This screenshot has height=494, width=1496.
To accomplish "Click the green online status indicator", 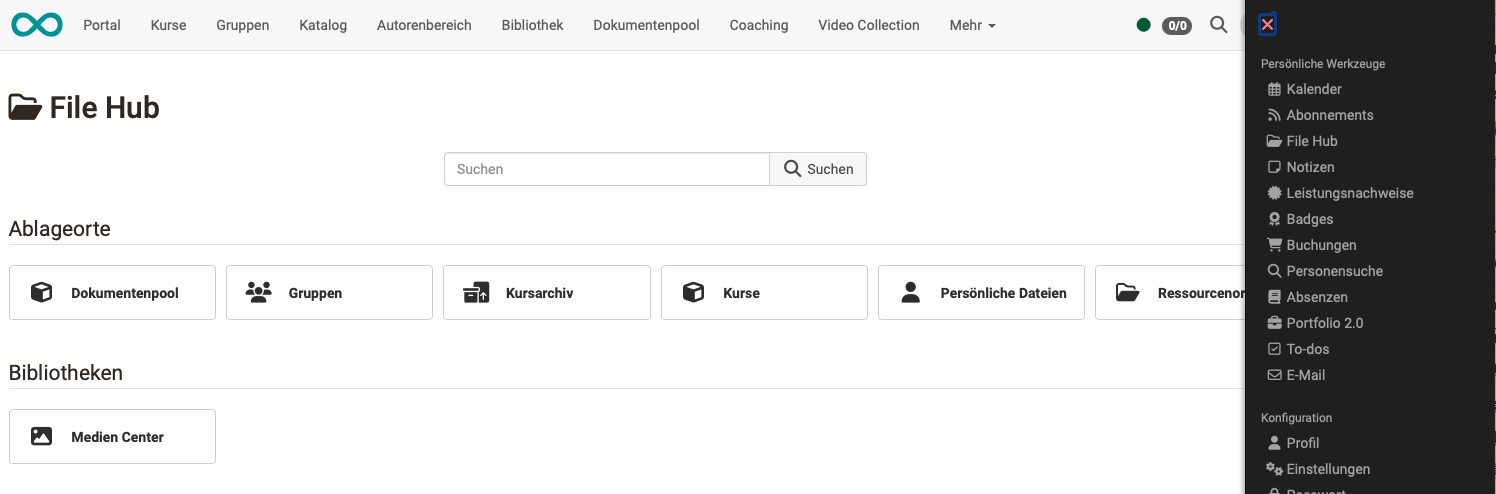I will pyautogui.click(x=1144, y=25).
